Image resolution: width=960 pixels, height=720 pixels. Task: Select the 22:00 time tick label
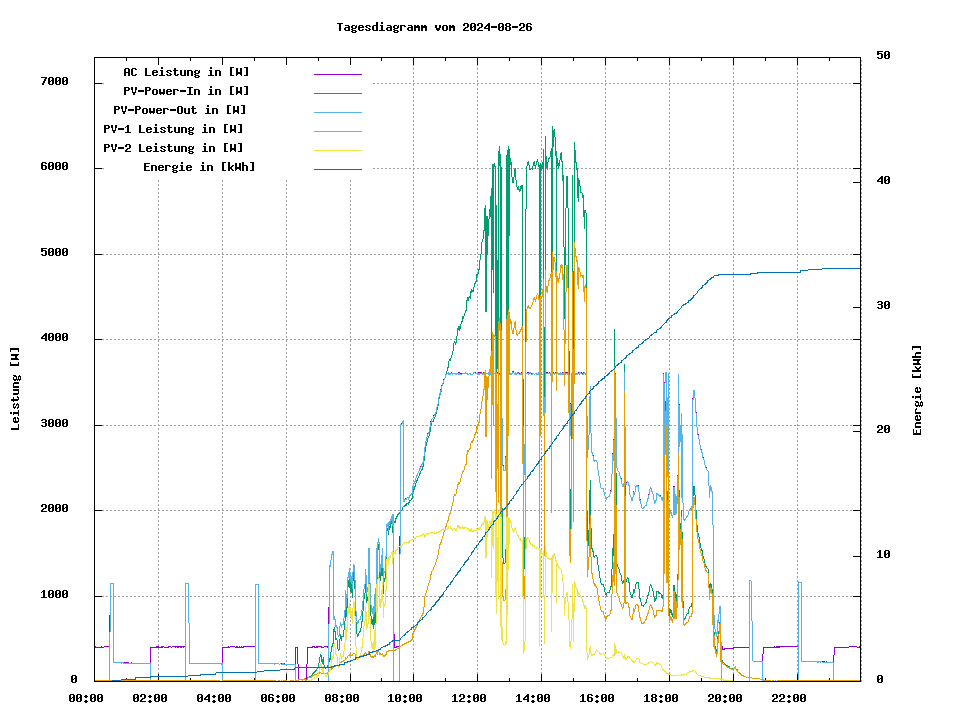[x=788, y=698]
